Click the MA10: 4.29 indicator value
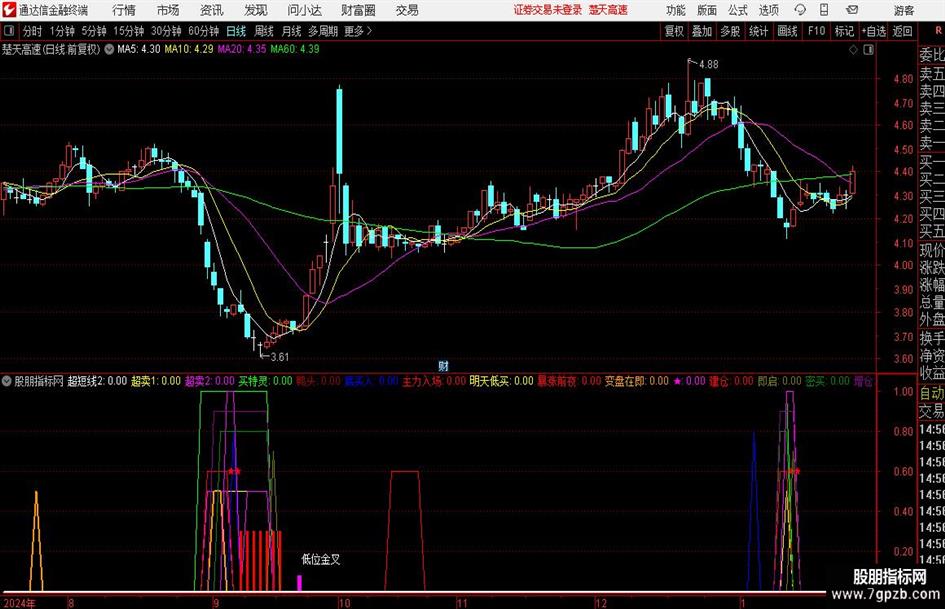This screenshot has width=945, height=609. point(189,49)
